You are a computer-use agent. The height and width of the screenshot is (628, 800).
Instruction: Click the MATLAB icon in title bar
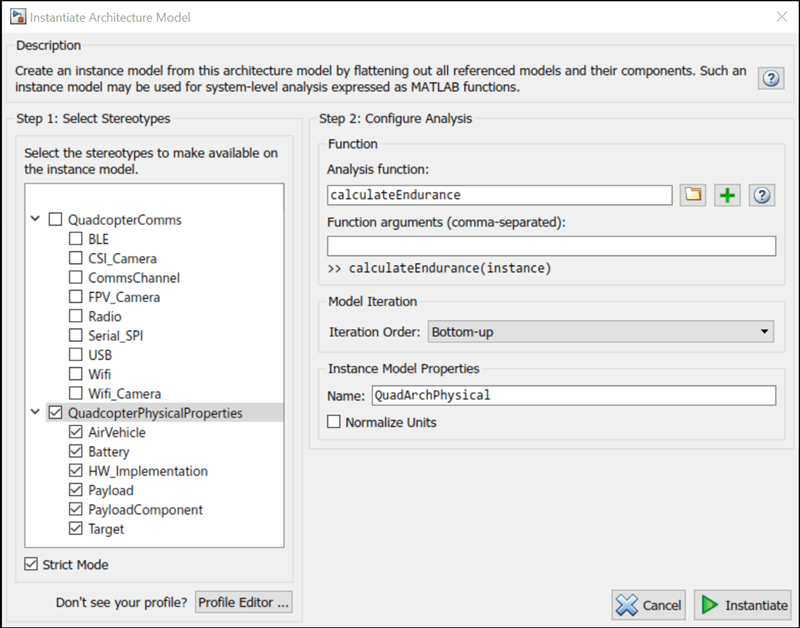(17, 17)
